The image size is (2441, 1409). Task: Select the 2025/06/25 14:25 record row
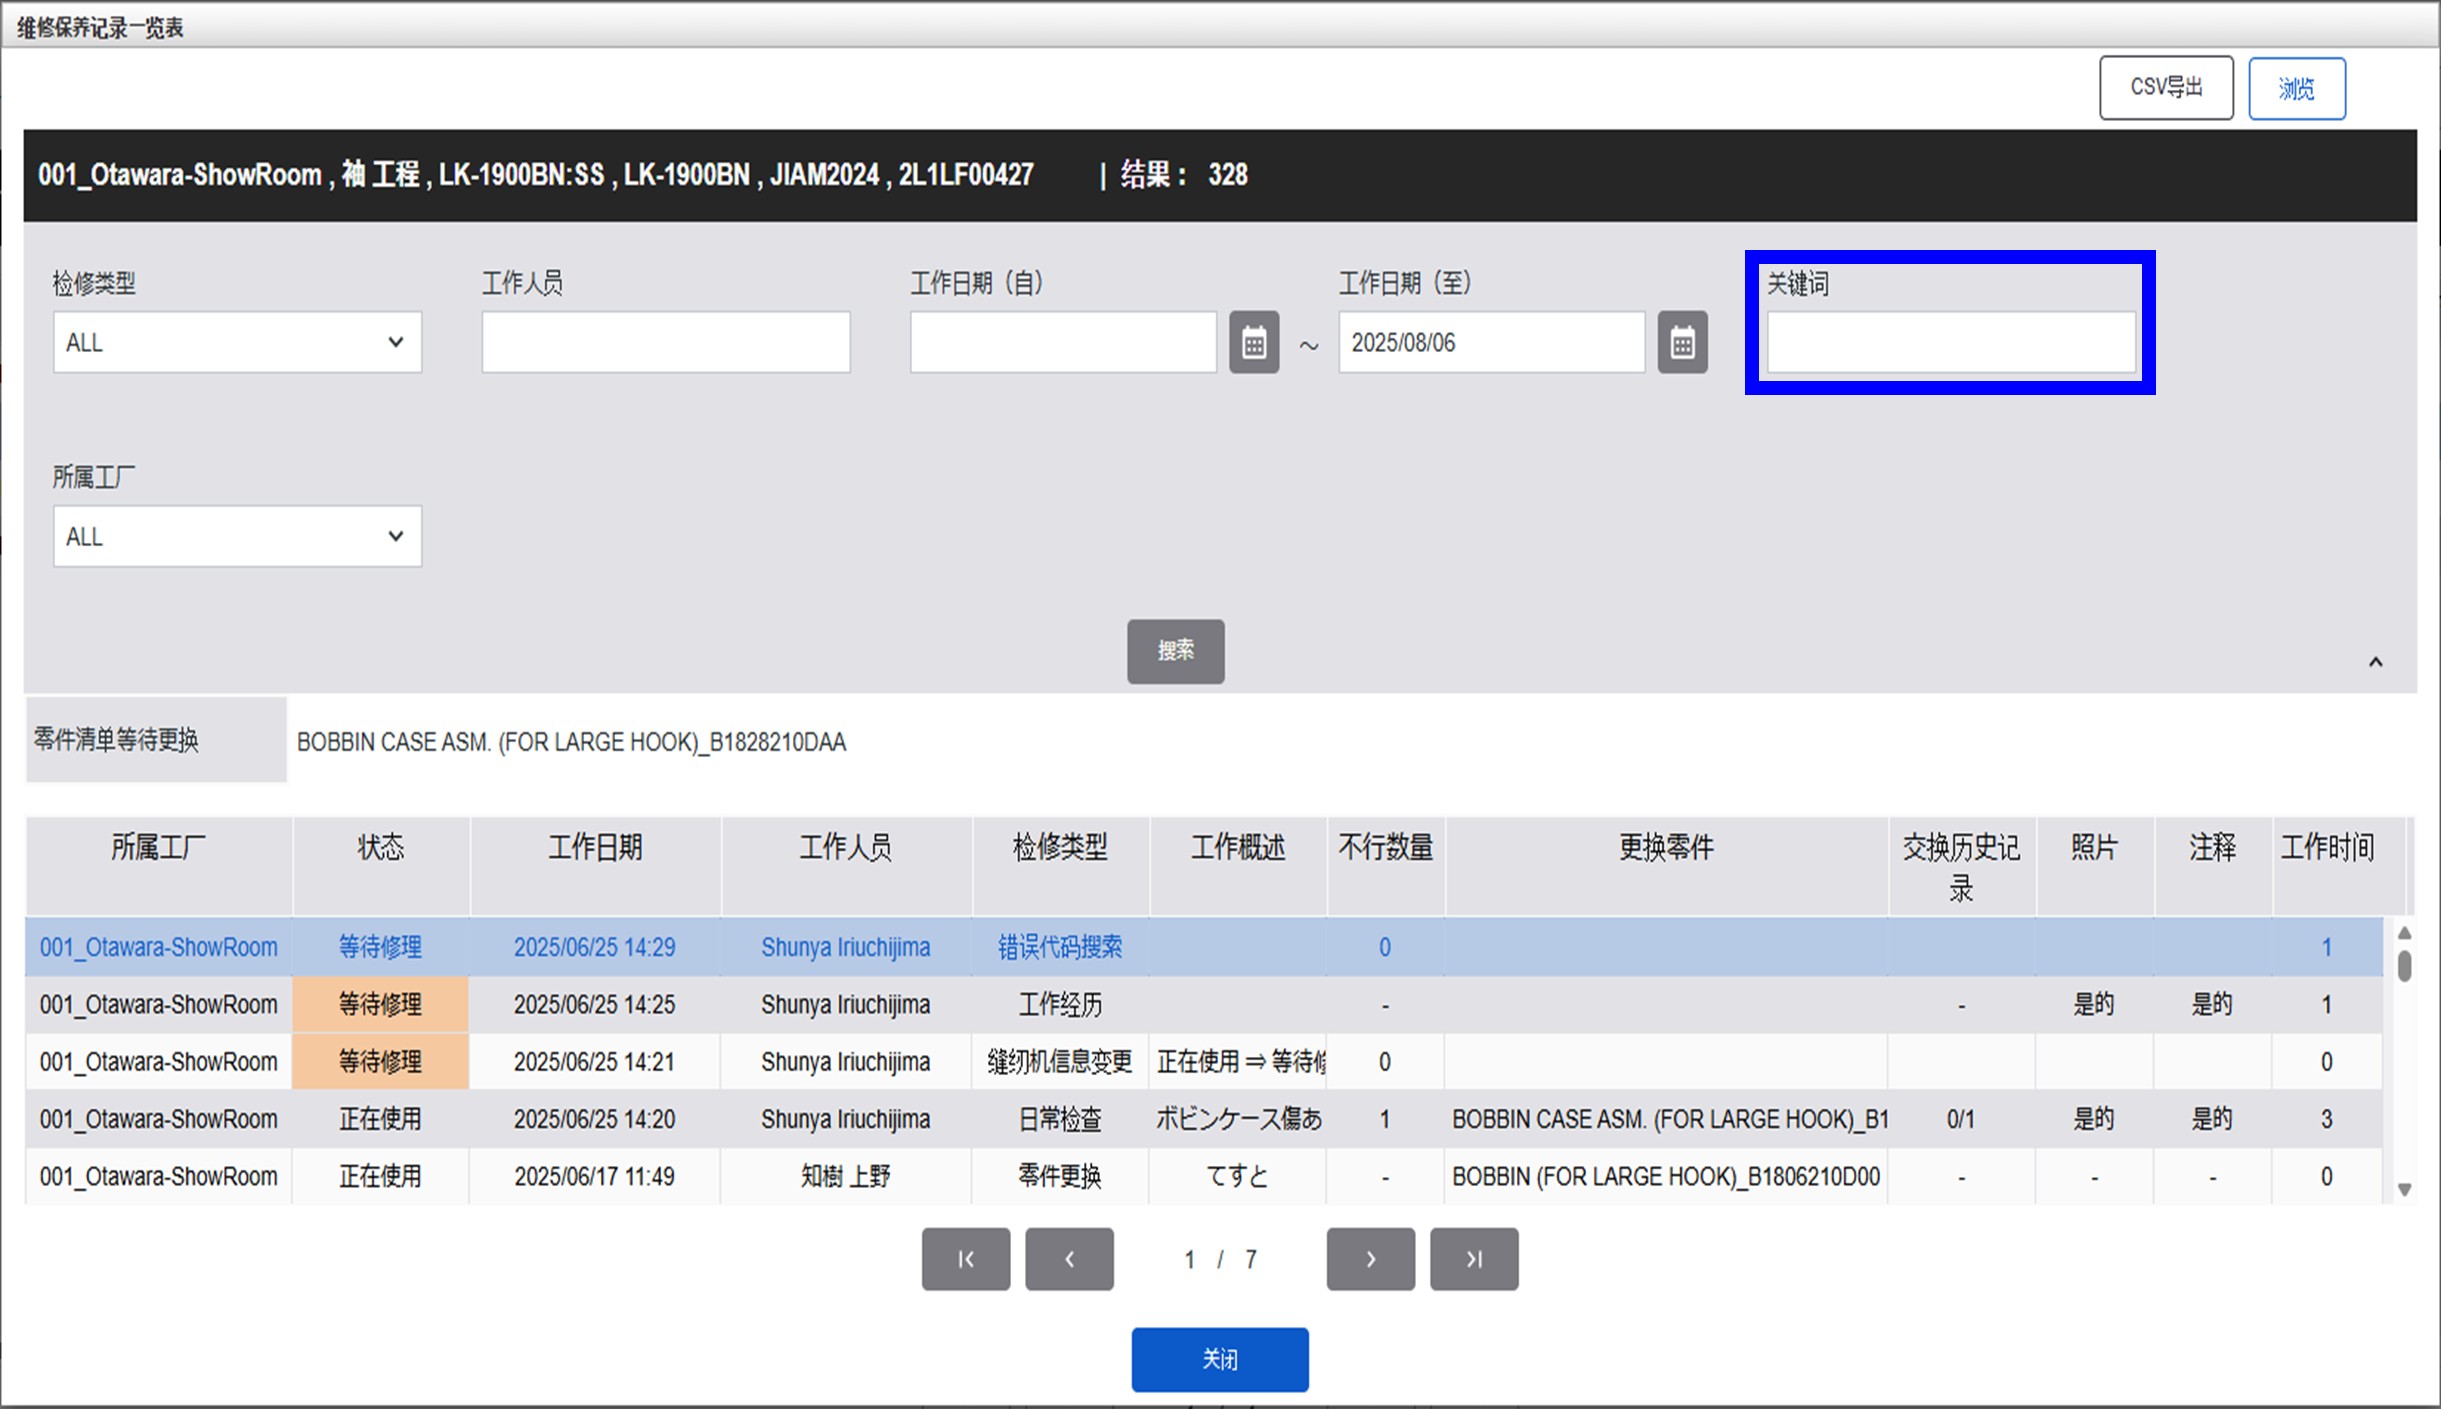coord(594,1004)
